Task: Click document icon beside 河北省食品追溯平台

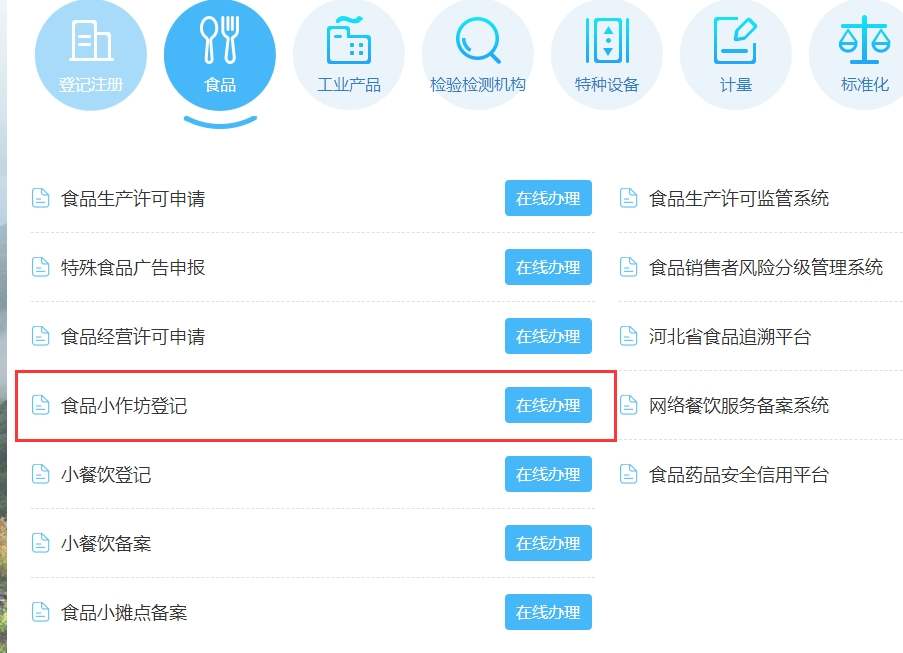Action: [628, 336]
